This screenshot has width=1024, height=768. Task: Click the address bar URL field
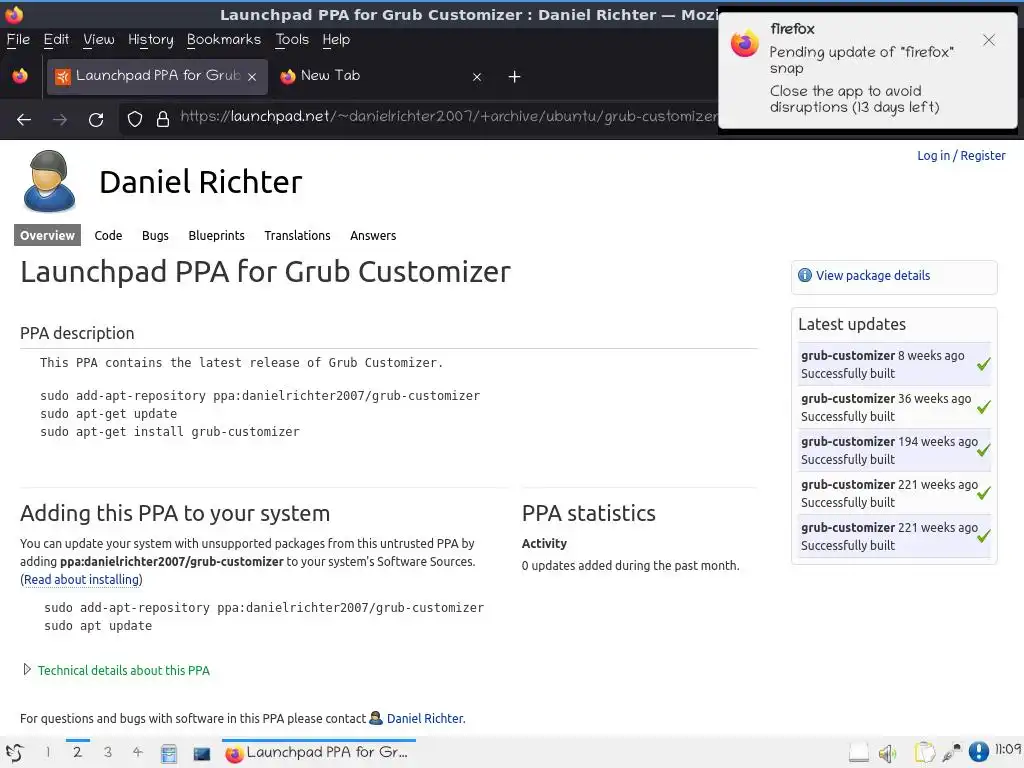[x=448, y=118]
